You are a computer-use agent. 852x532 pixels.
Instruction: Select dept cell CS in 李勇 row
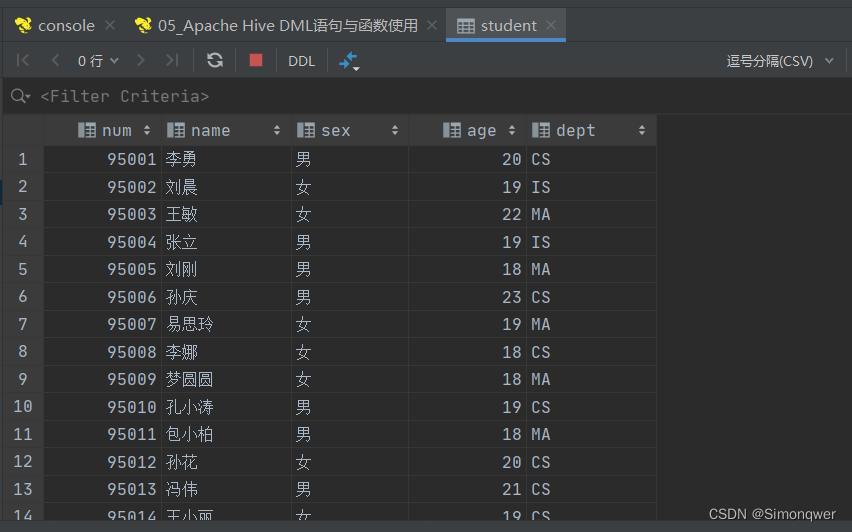pos(592,159)
